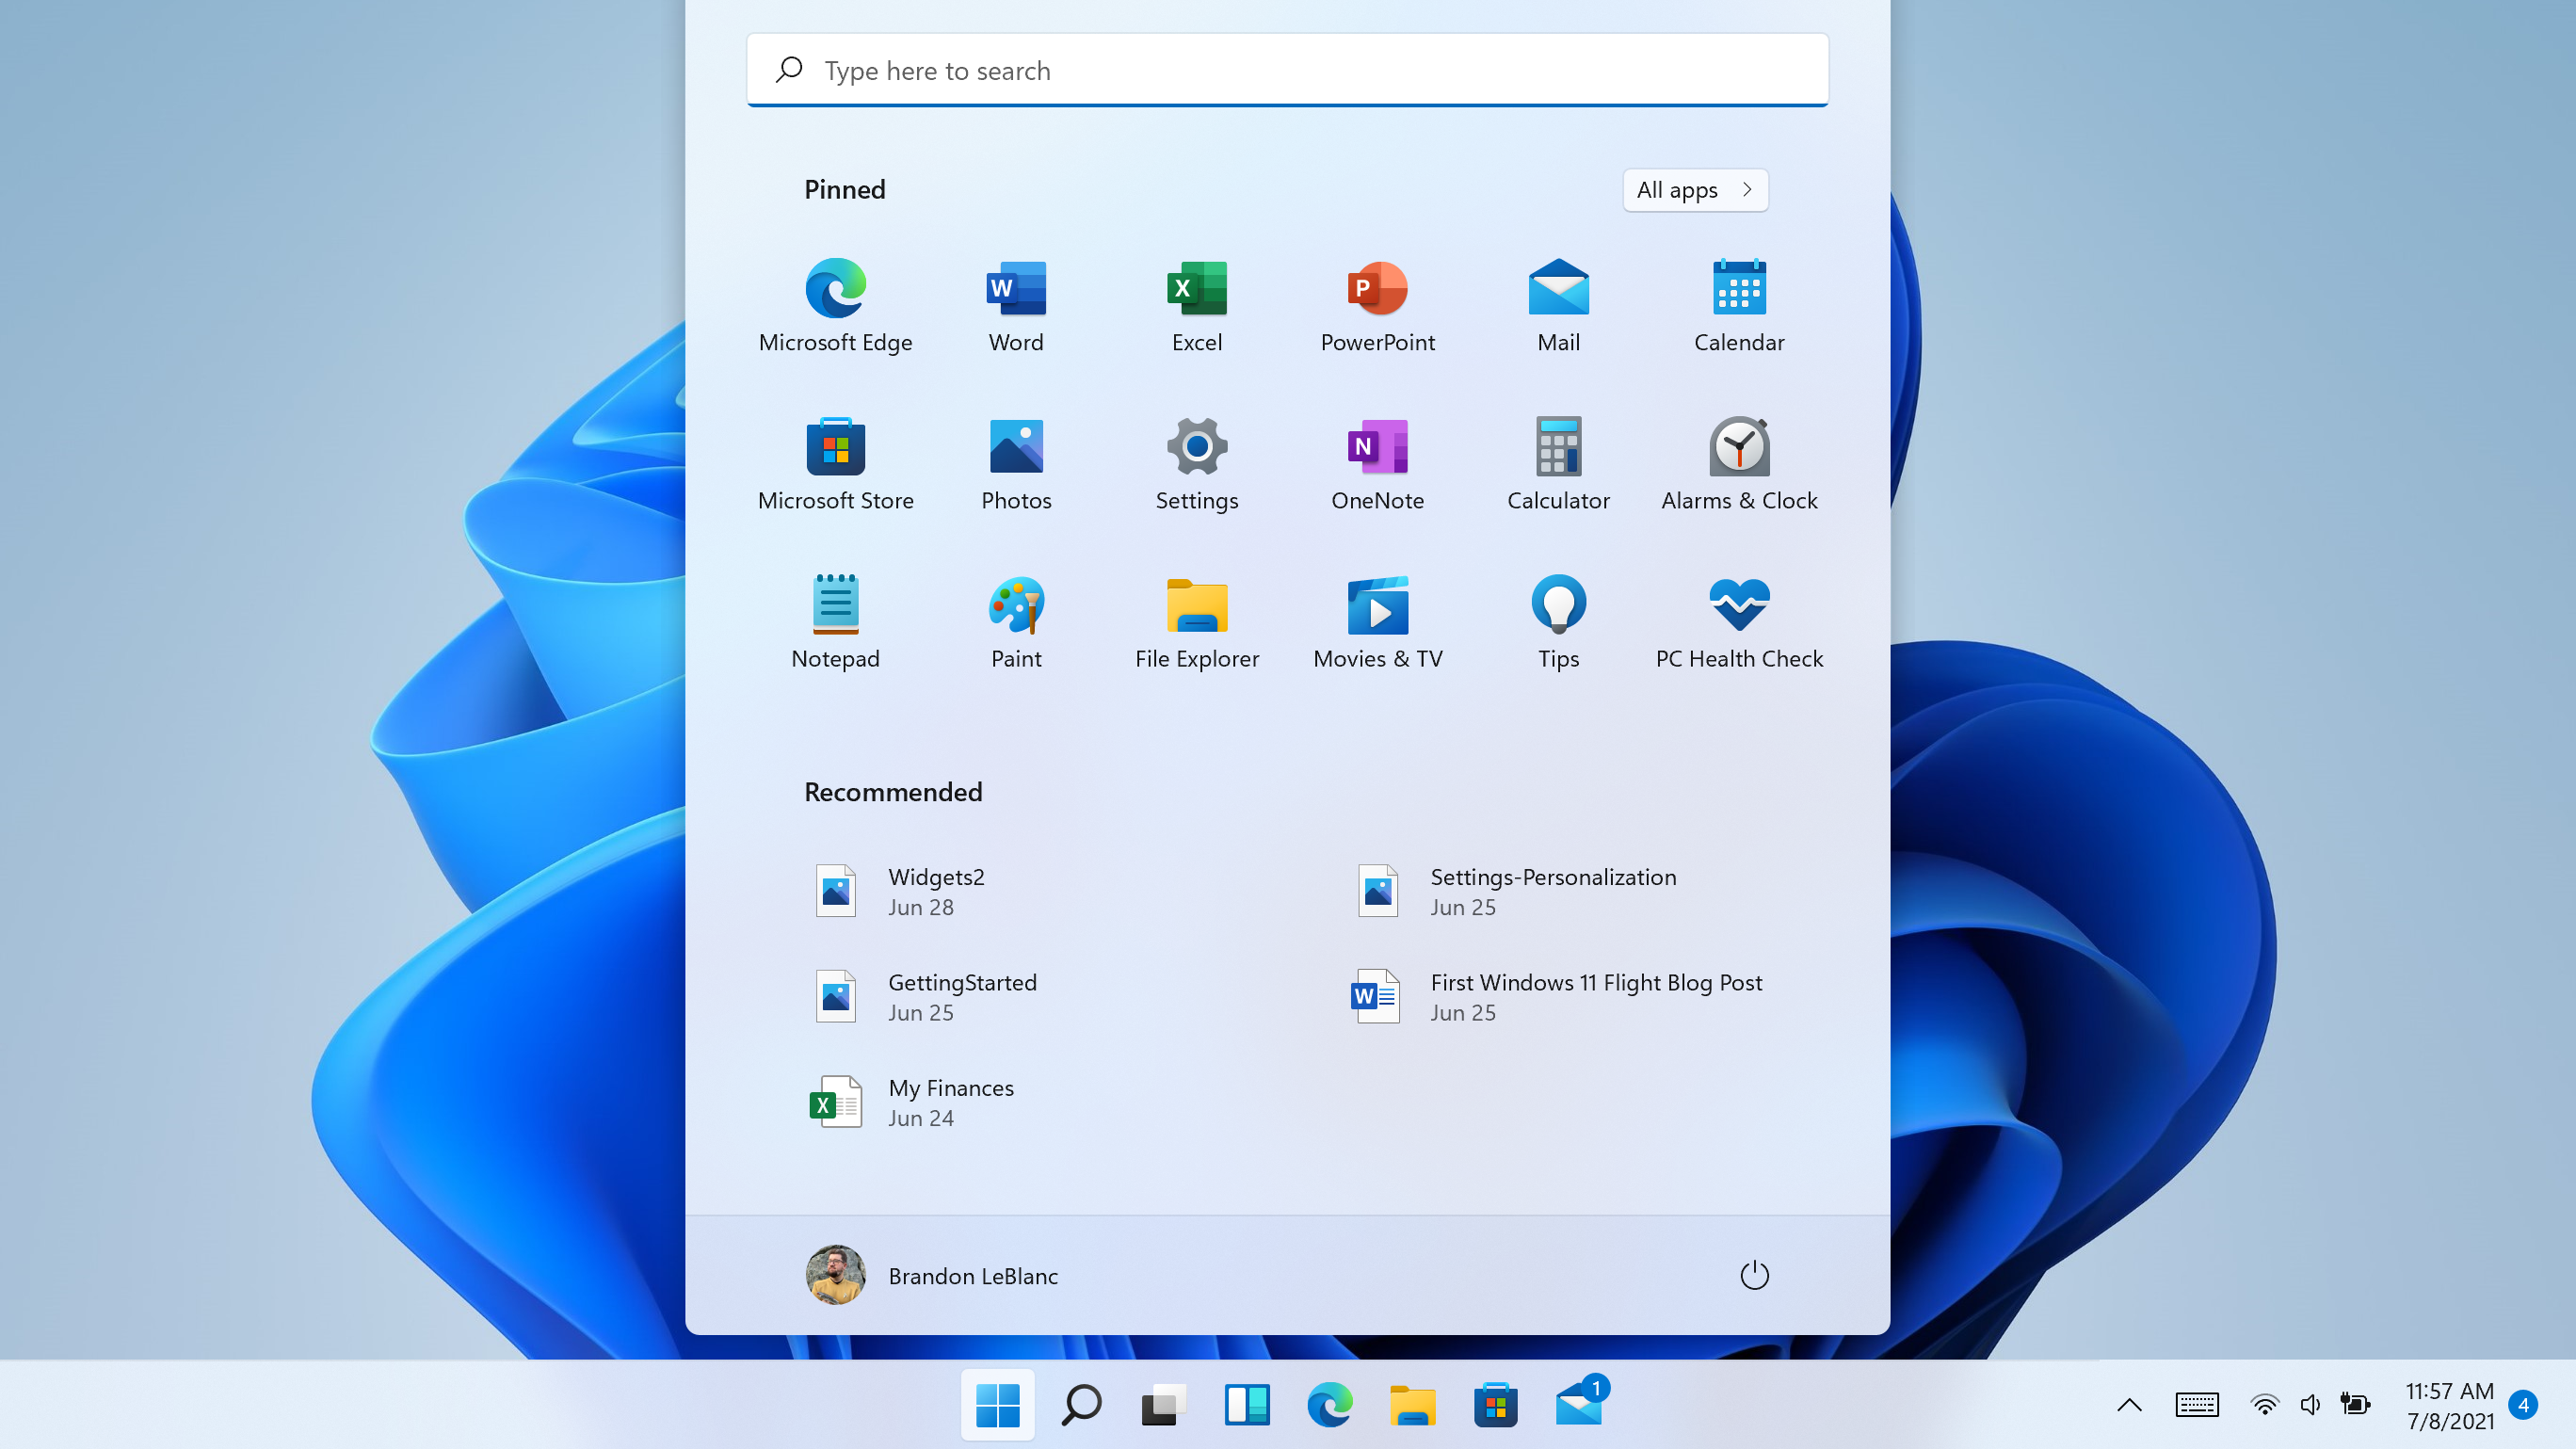
Task: Click Windows Start button on taskbar
Action: [996, 1403]
